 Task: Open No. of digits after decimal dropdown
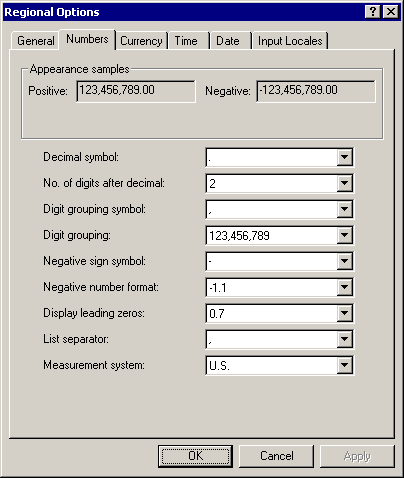344,183
